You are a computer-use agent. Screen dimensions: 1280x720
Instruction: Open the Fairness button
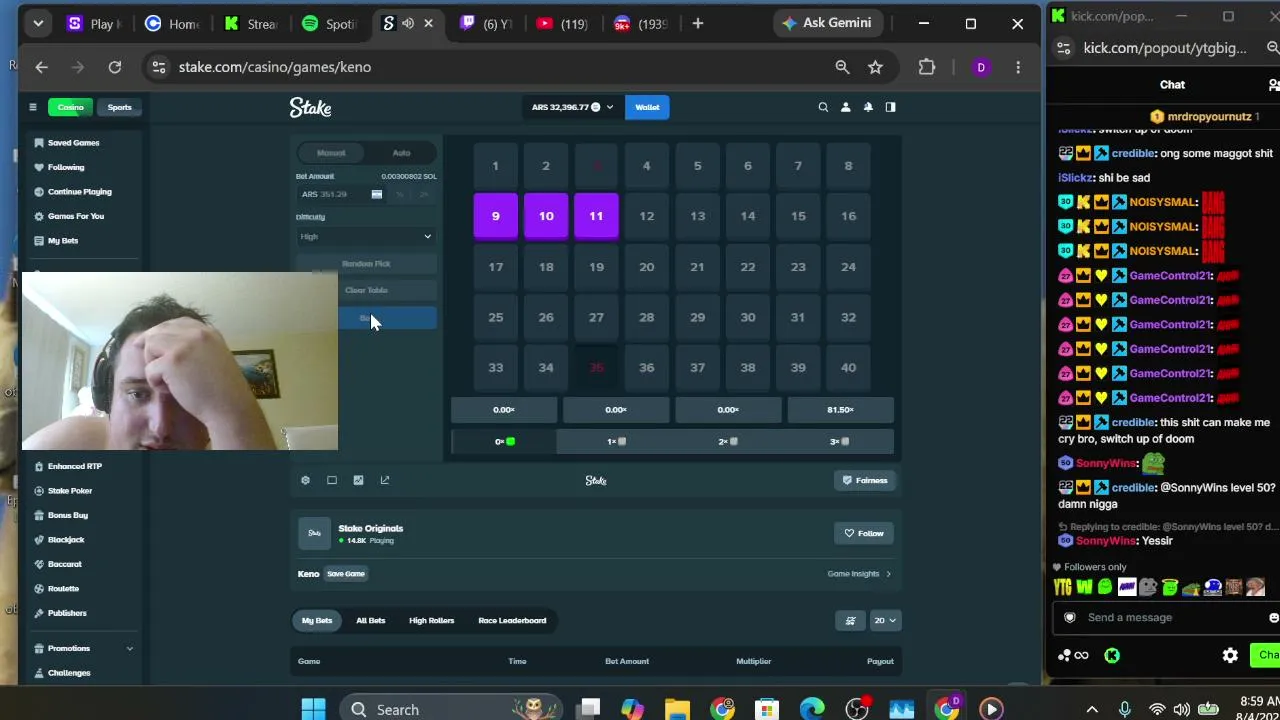coord(865,481)
